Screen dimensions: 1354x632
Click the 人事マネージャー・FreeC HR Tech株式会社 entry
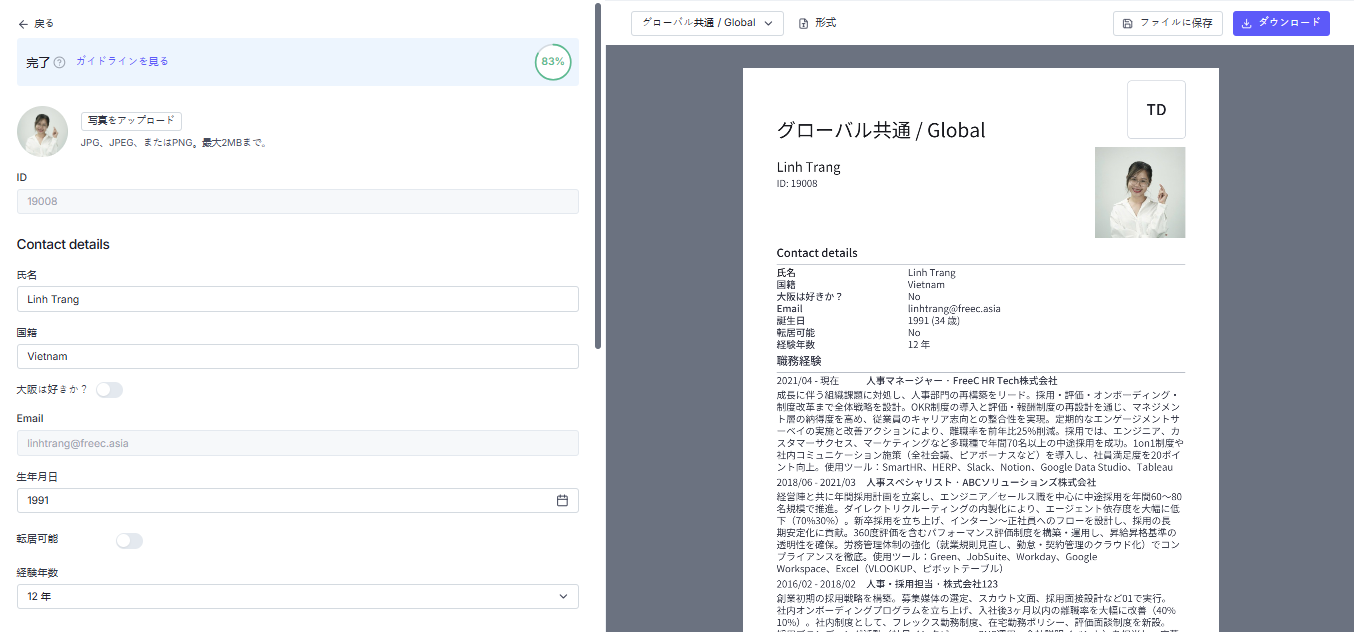pos(962,381)
